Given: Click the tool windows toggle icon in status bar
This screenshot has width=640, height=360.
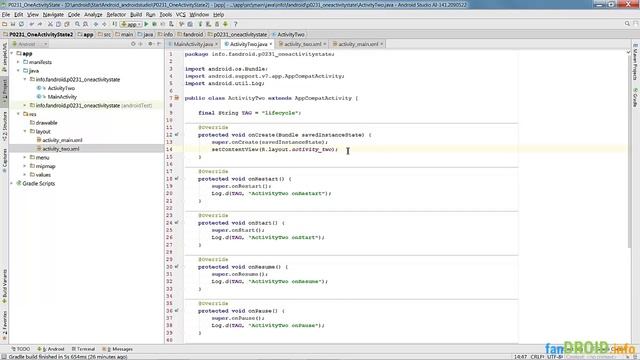Looking at the screenshot, I should [3, 356].
